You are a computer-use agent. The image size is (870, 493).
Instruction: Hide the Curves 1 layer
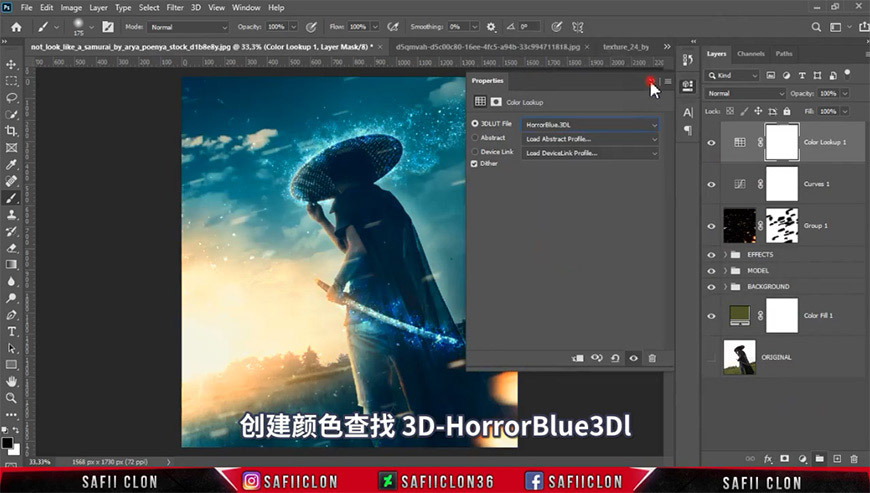pyautogui.click(x=711, y=184)
